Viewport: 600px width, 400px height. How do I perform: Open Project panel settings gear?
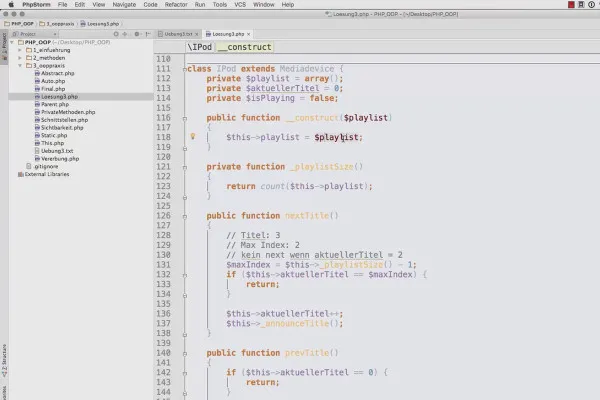(137, 34)
